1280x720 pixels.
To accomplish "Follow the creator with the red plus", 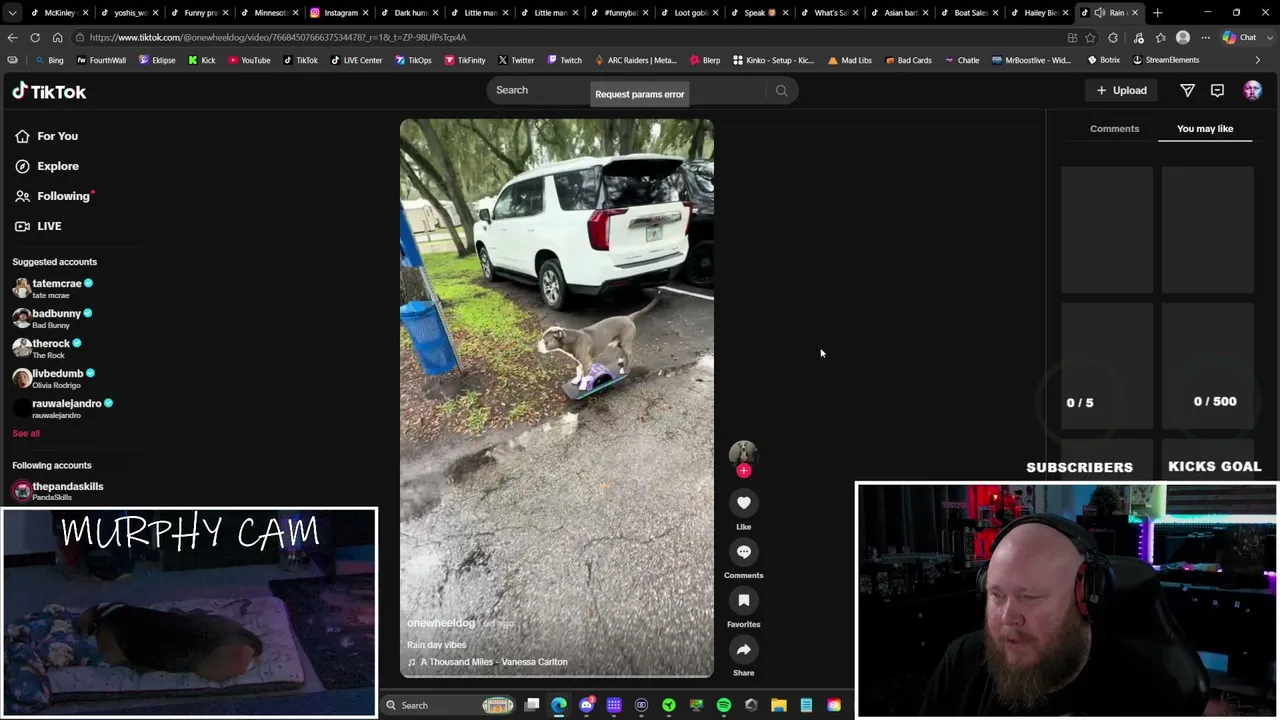I will tap(743, 471).
